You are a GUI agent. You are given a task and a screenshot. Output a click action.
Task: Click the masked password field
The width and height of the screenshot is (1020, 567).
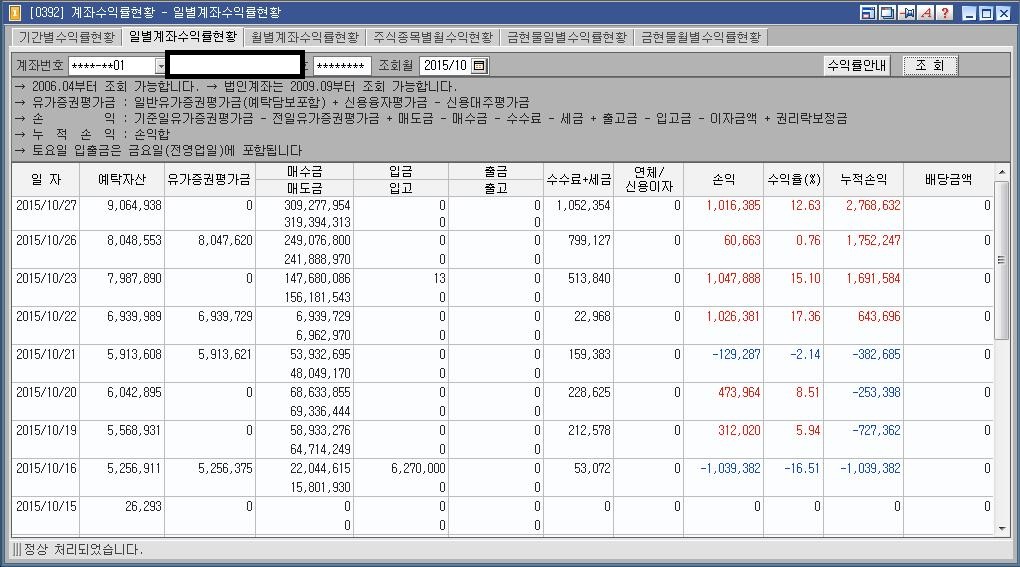tap(342, 66)
